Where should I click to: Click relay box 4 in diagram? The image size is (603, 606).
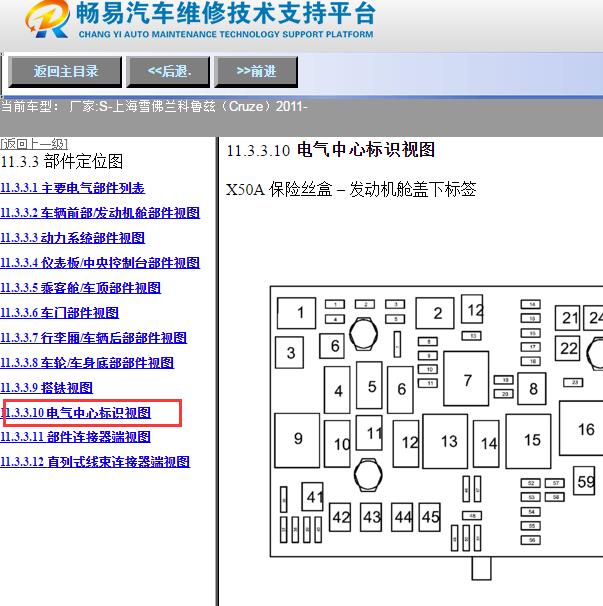coord(337,390)
